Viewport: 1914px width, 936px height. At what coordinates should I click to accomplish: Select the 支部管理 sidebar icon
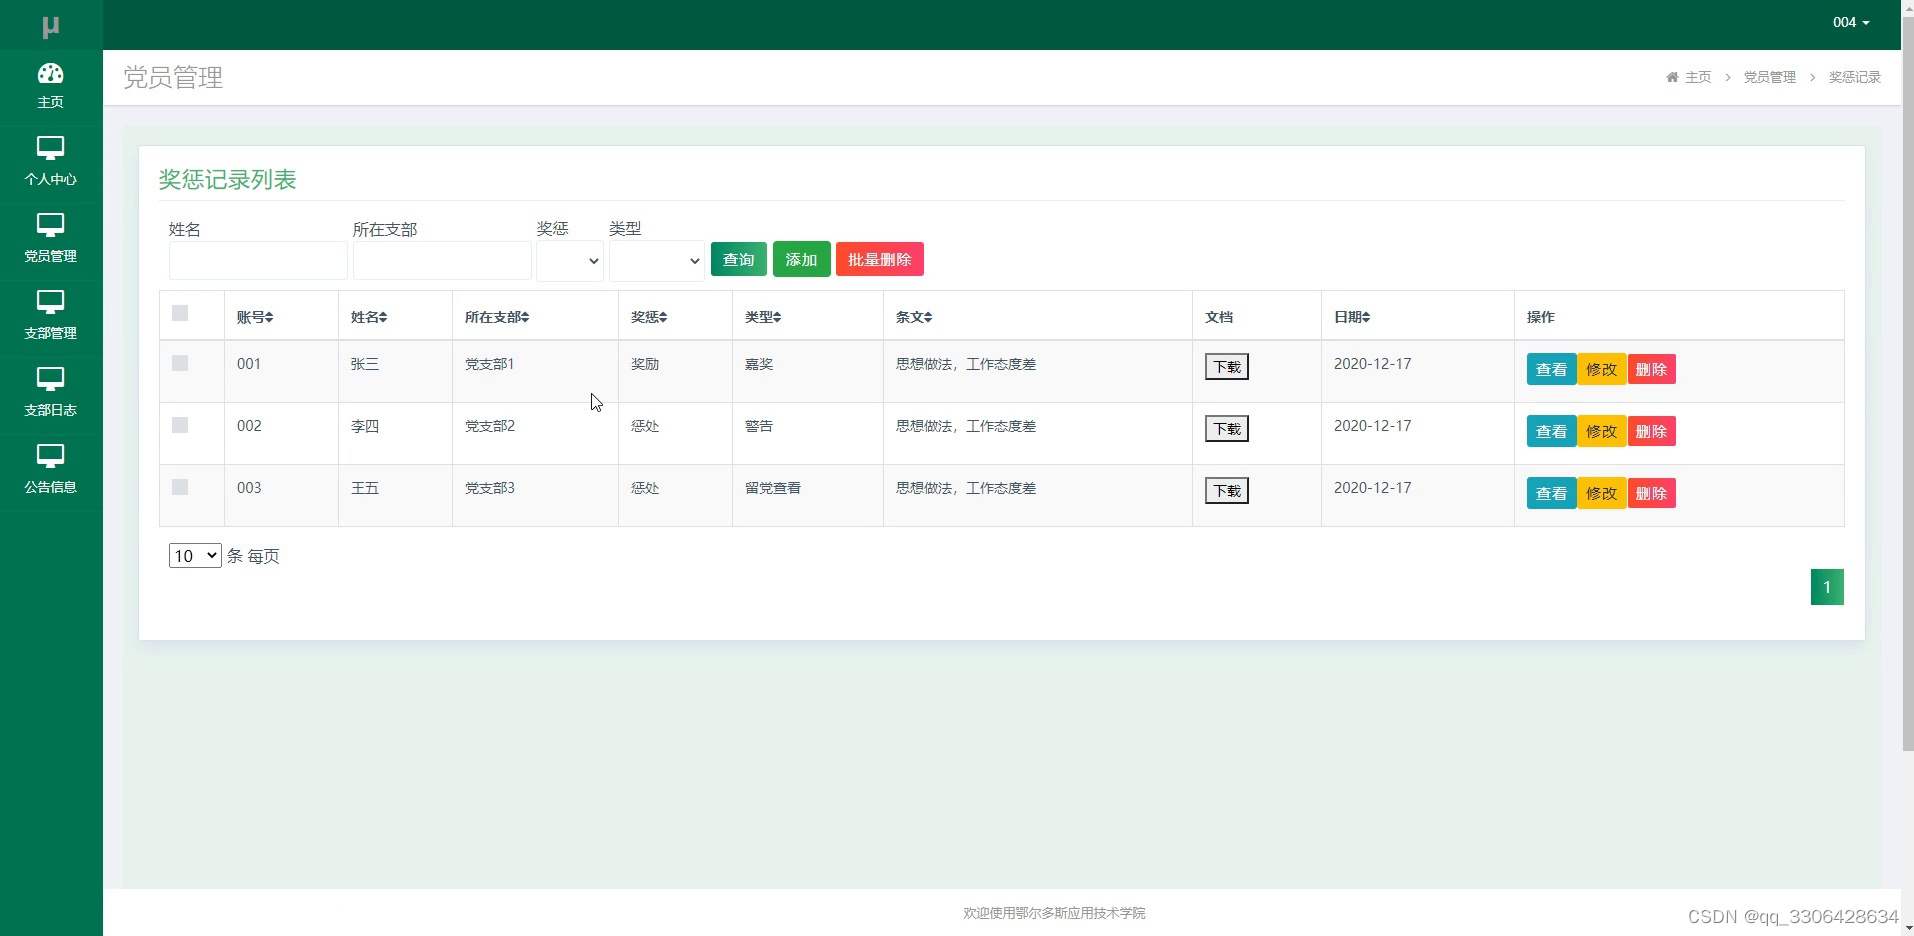click(50, 315)
